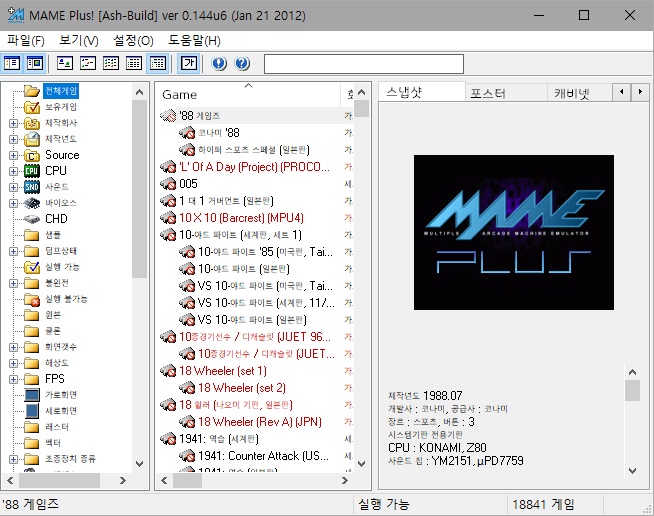Select 10X10 (Barcrest) (MPU4) row
The image size is (654, 516).
(256, 218)
